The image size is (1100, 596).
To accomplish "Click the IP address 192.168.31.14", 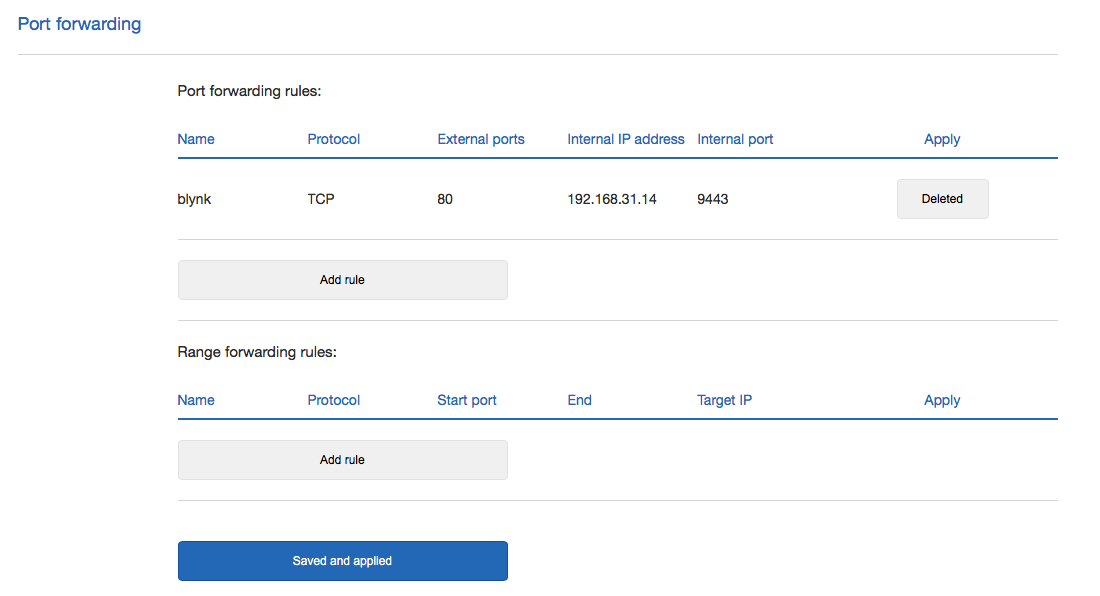I will pyautogui.click(x=612, y=199).
